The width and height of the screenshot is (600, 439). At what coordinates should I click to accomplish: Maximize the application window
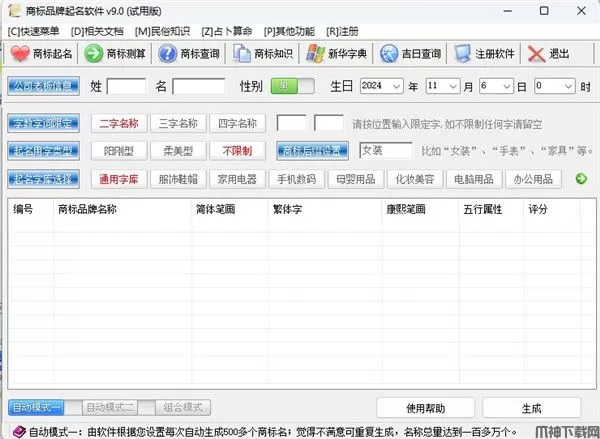pos(544,11)
